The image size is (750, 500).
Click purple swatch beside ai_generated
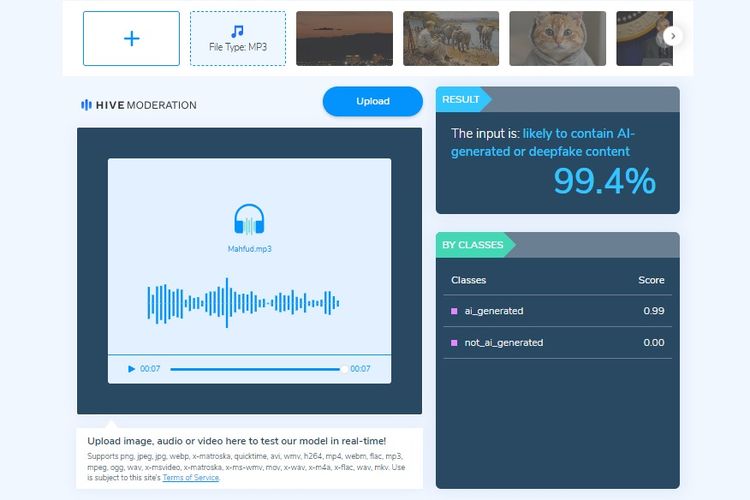point(454,311)
